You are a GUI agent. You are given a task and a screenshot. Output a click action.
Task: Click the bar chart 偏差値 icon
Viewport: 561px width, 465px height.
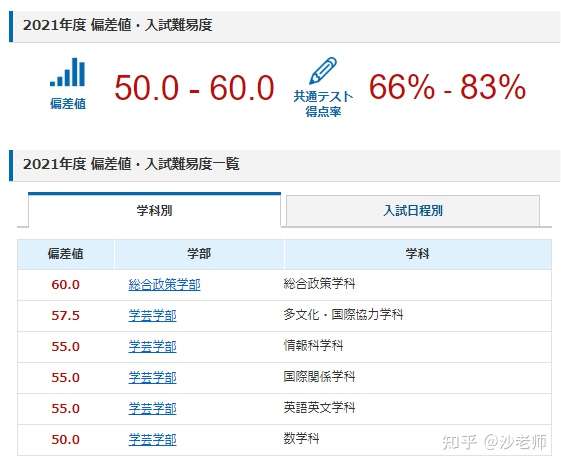pos(68,72)
